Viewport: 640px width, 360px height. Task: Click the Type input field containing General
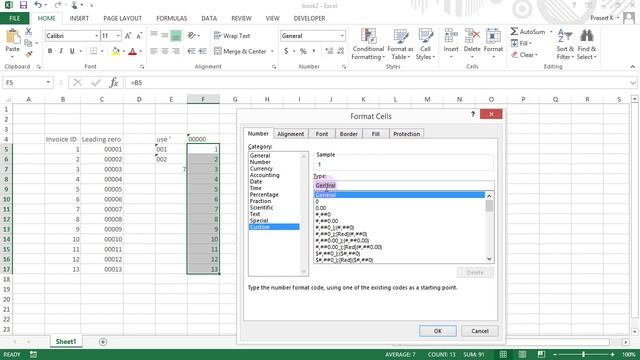pos(403,186)
